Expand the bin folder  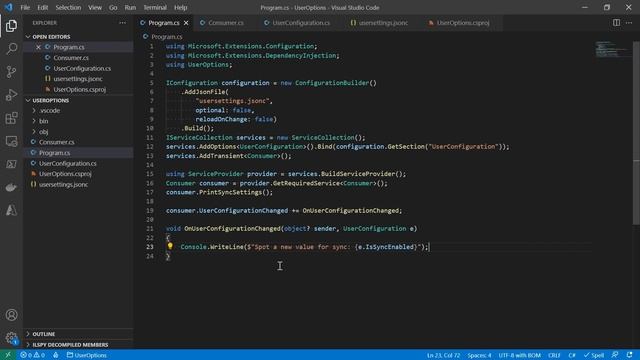(43, 121)
